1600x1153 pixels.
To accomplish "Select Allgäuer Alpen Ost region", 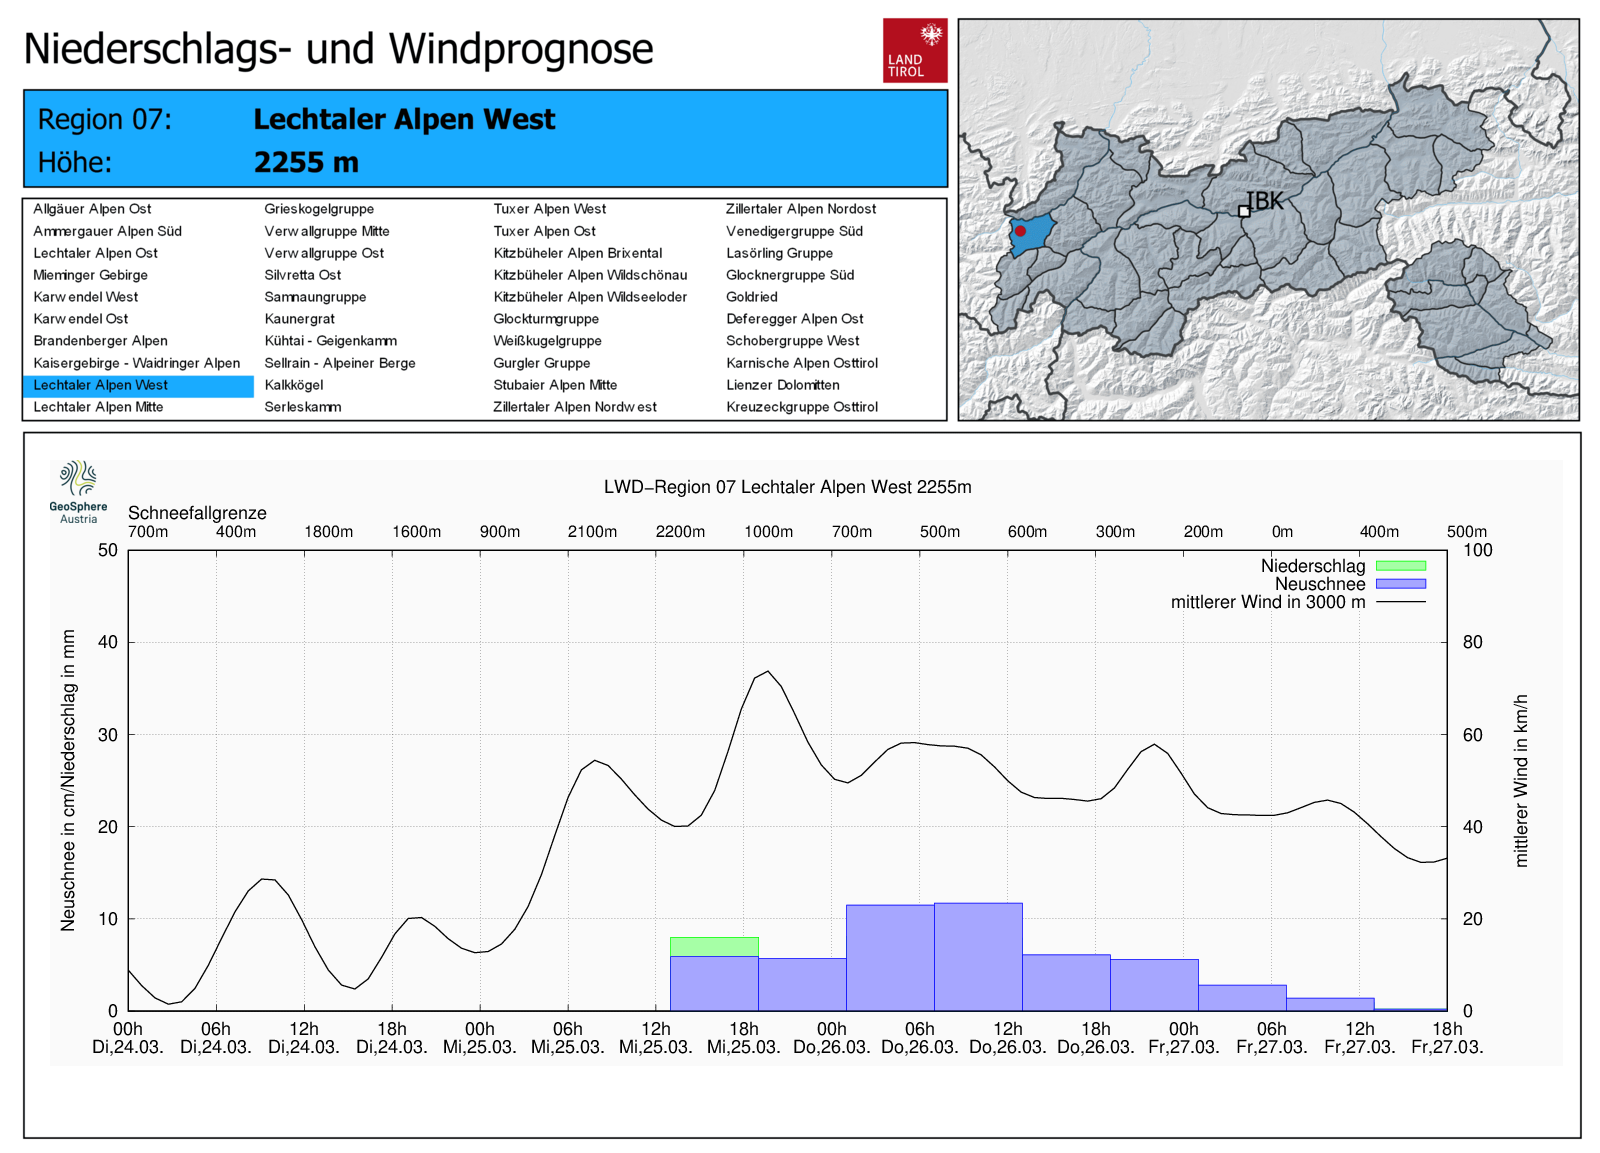I will (x=92, y=209).
